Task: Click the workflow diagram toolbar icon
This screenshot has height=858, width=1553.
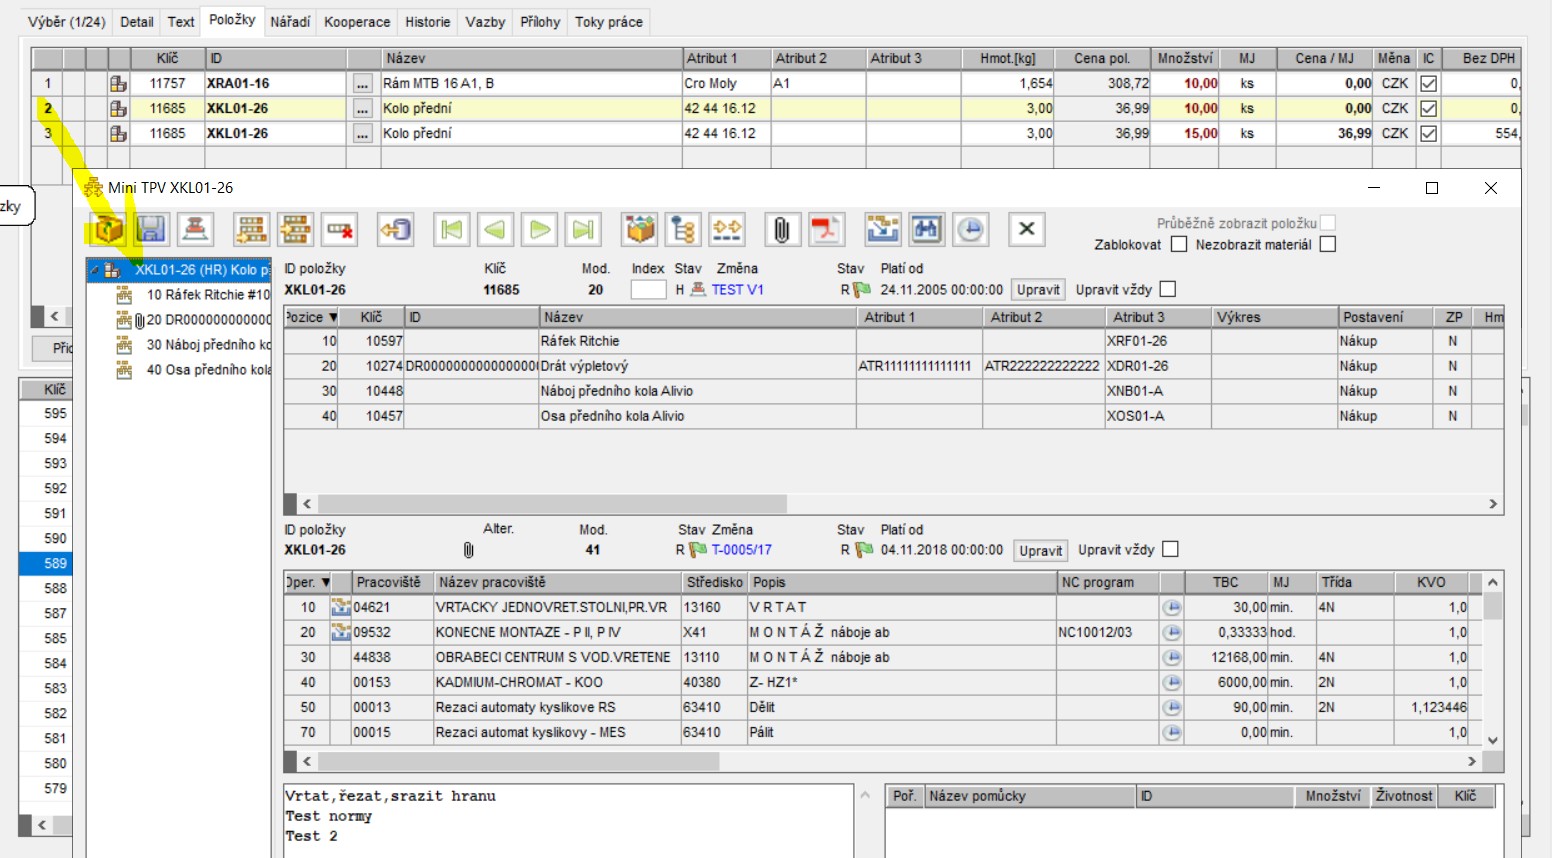Action: 883,230
